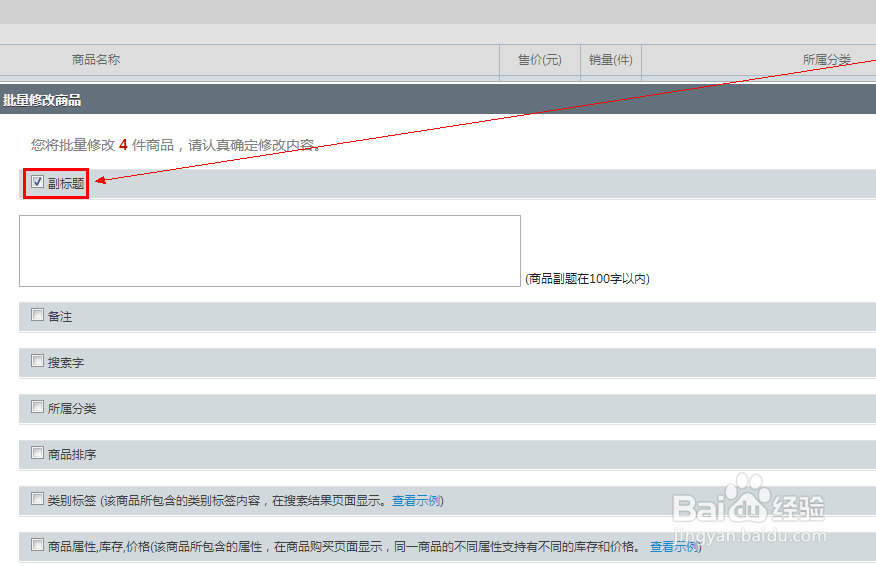
Task: Open 查看示例 link for 商品属性
Action: point(674,546)
